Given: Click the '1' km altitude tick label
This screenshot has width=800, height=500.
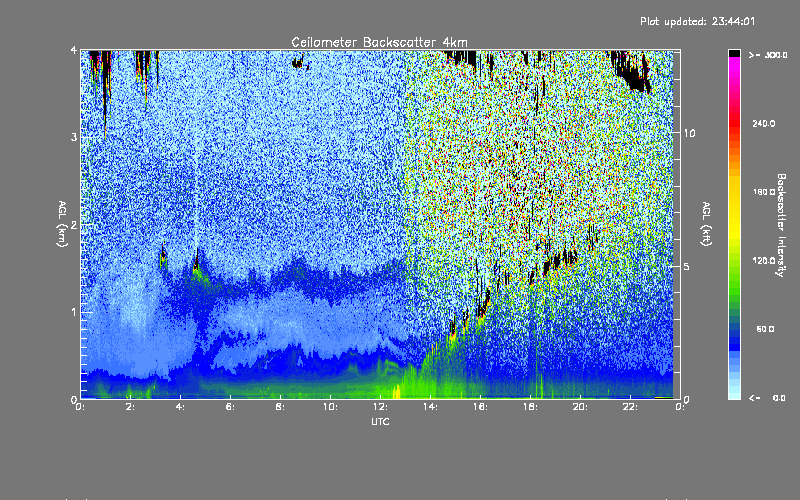Looking at the screenshot, I should [x=74, y=312].
